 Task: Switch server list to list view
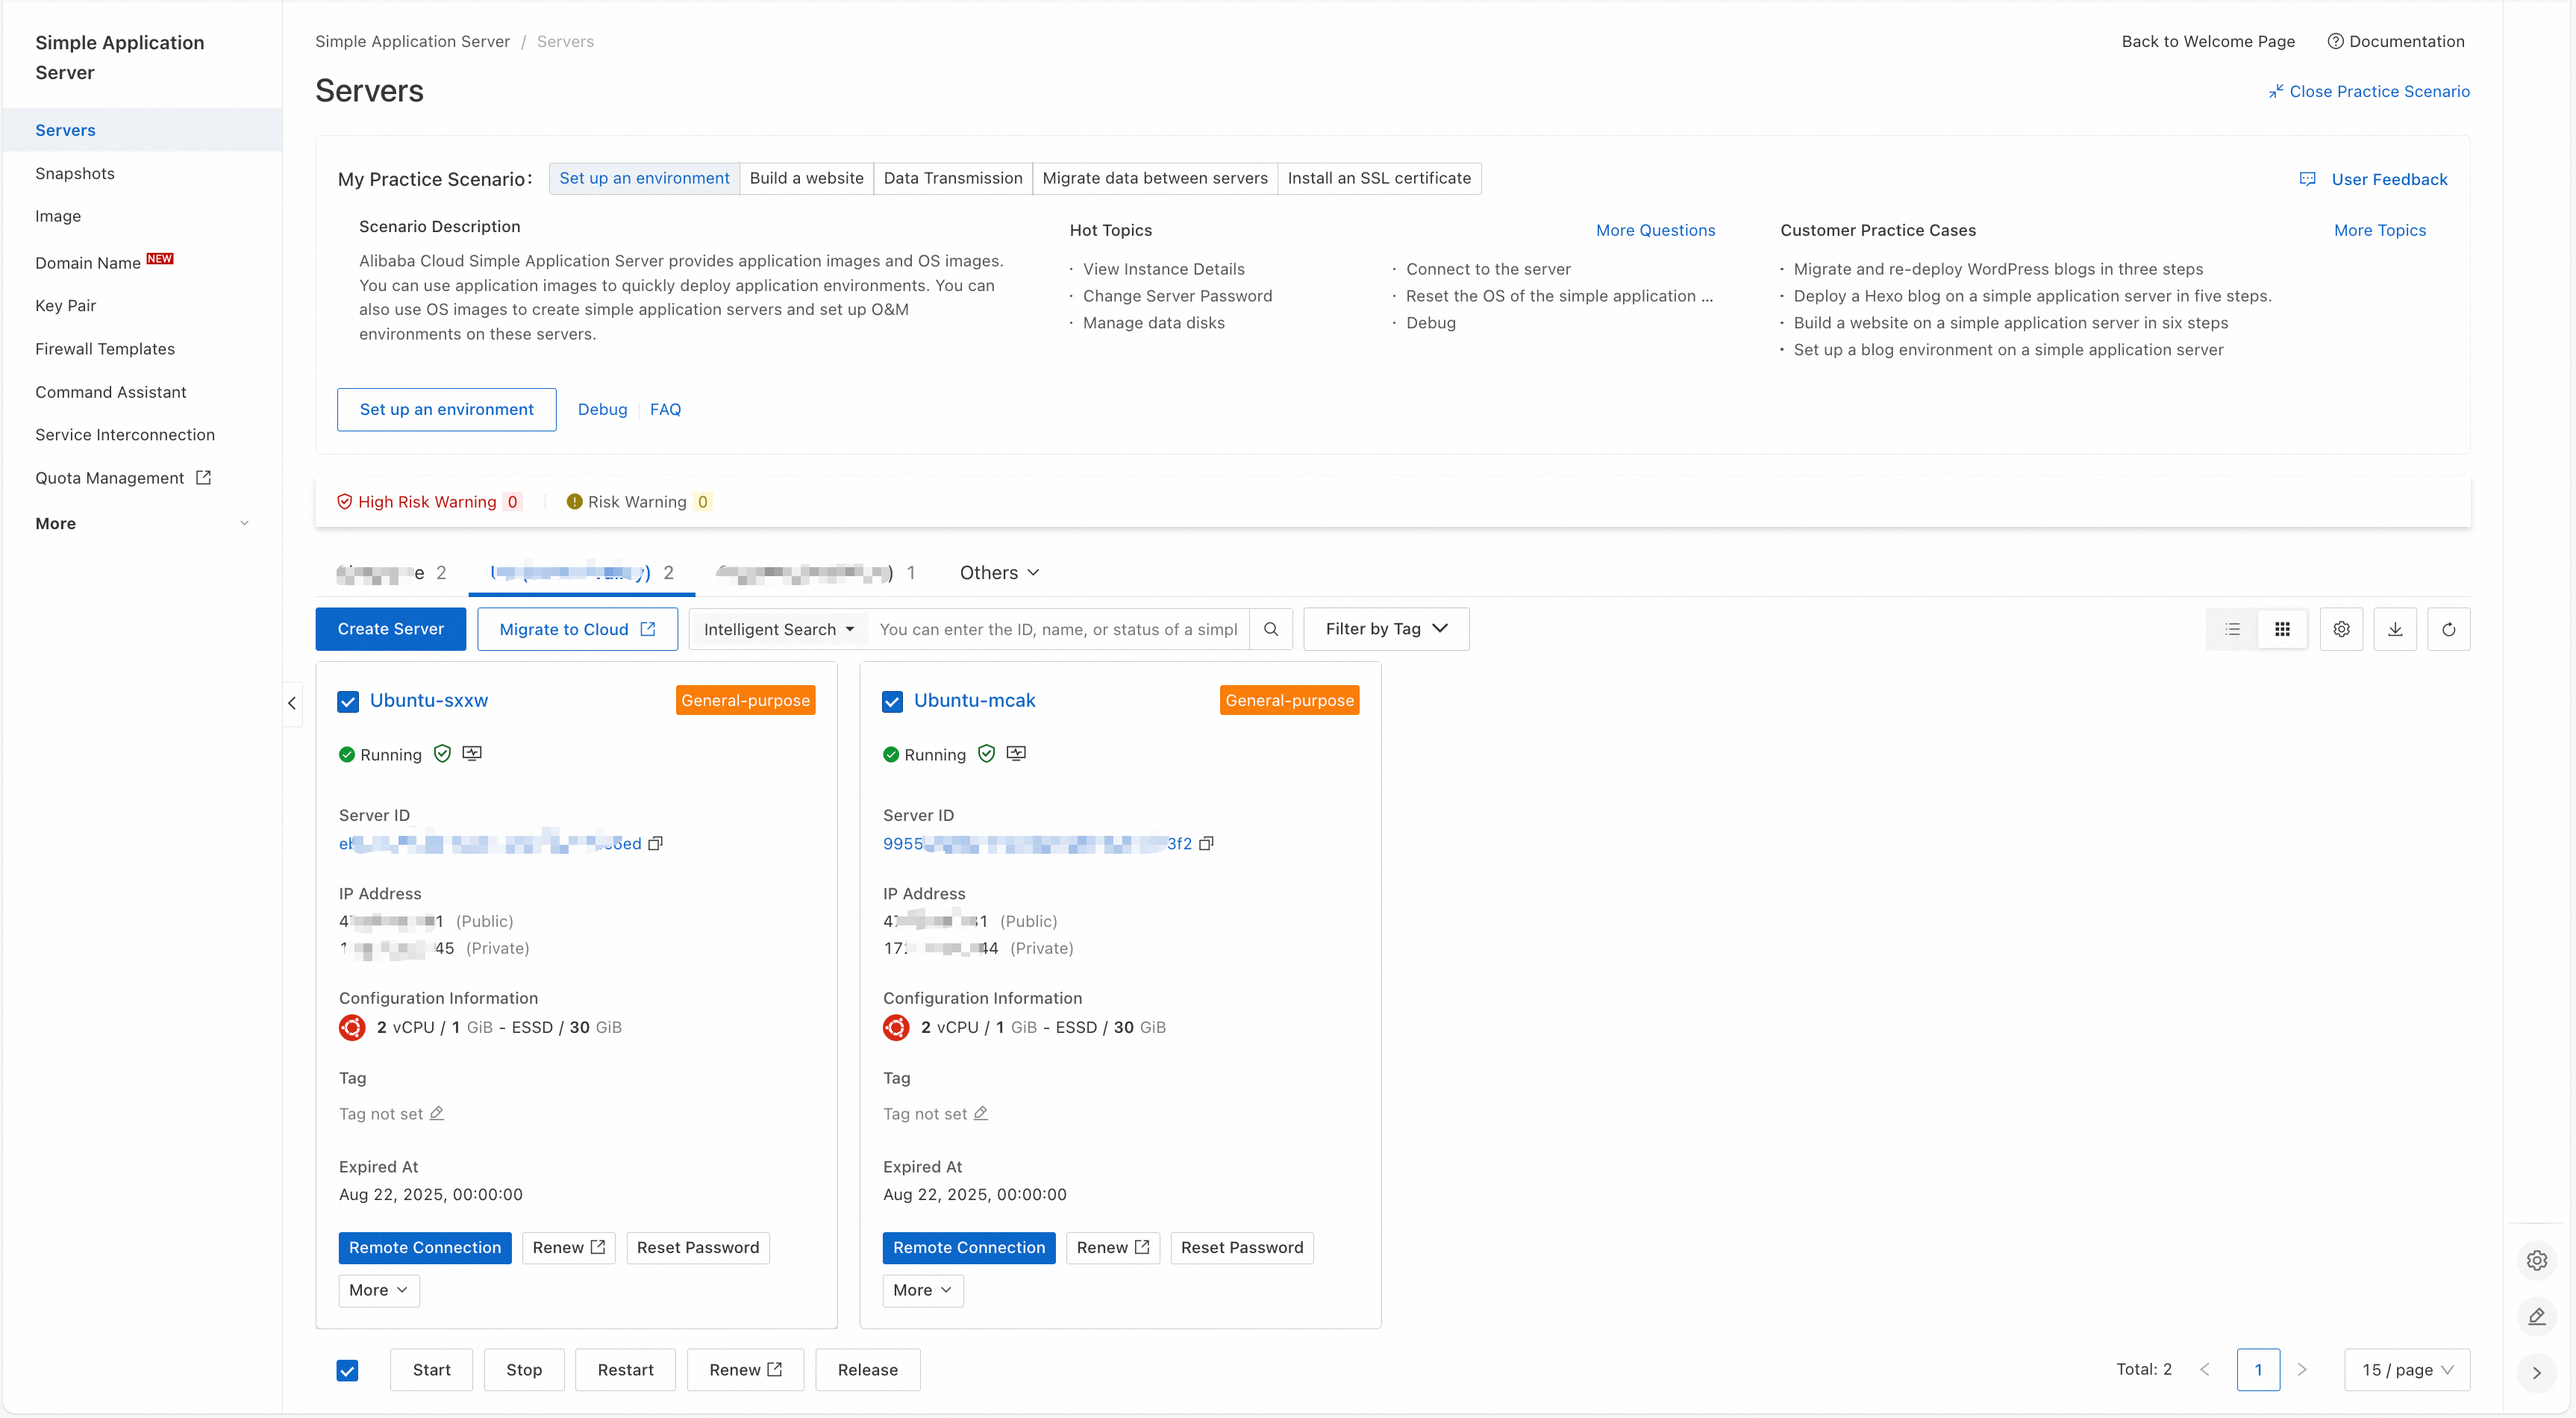(2232, 628)
